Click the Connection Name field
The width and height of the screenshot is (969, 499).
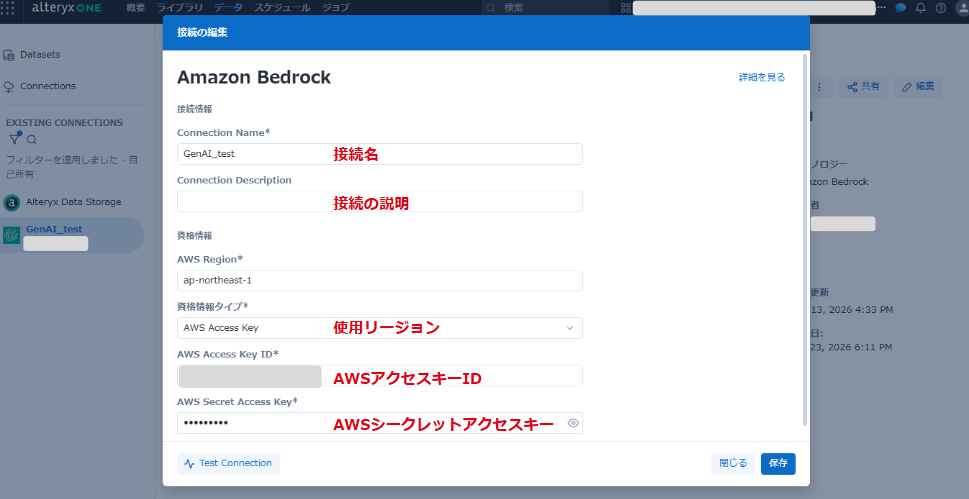pos(379,154)
